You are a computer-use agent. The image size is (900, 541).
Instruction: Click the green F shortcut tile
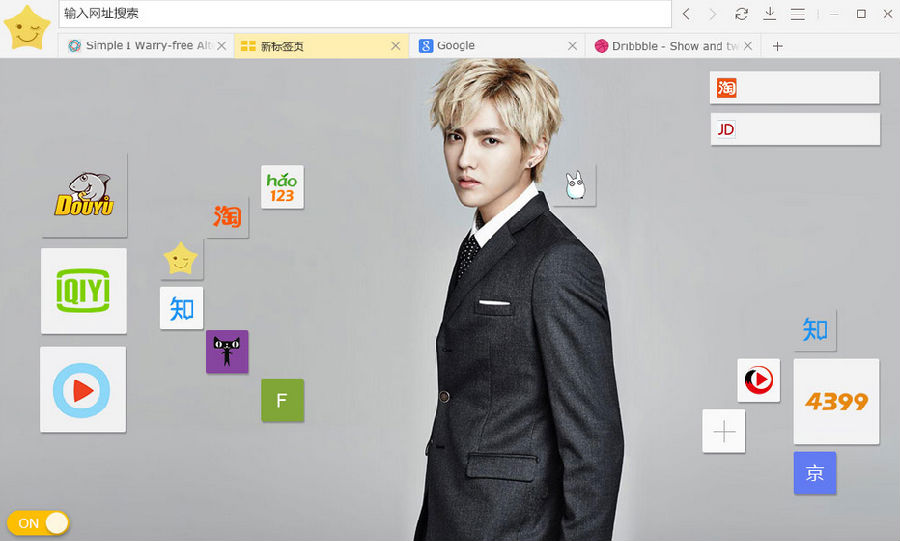point(282,401)
